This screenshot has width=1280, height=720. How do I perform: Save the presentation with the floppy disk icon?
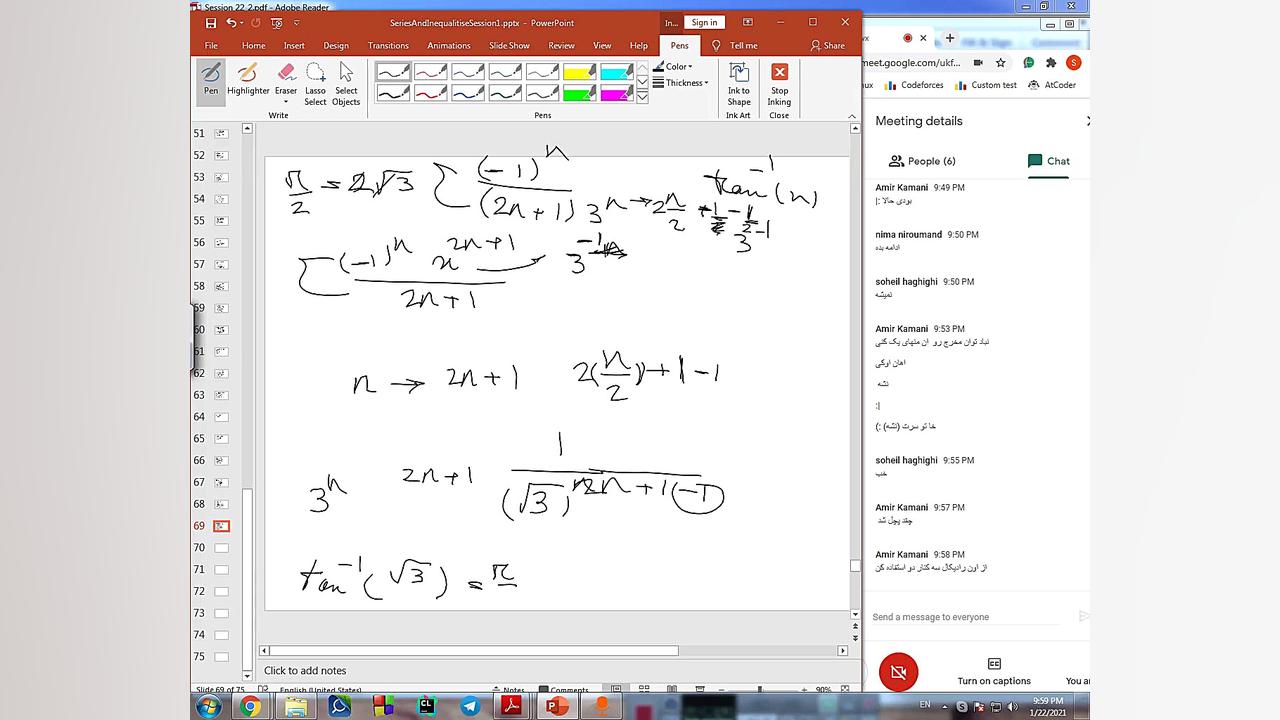click(210, 23)
